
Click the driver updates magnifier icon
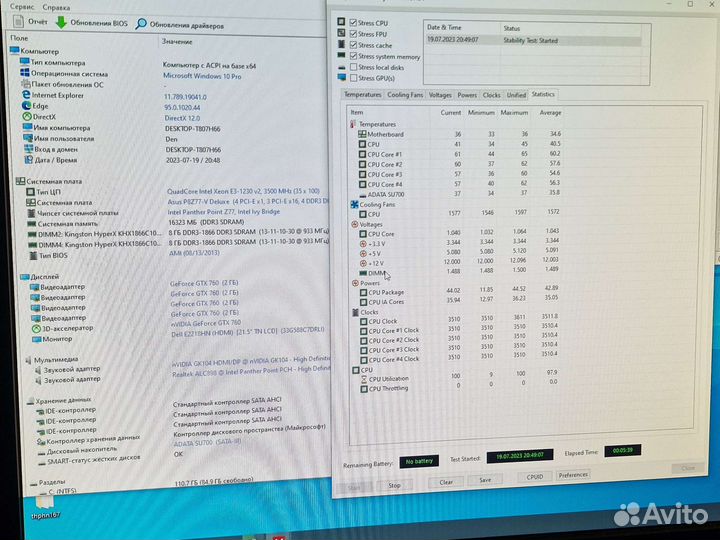tap(141, 22)
